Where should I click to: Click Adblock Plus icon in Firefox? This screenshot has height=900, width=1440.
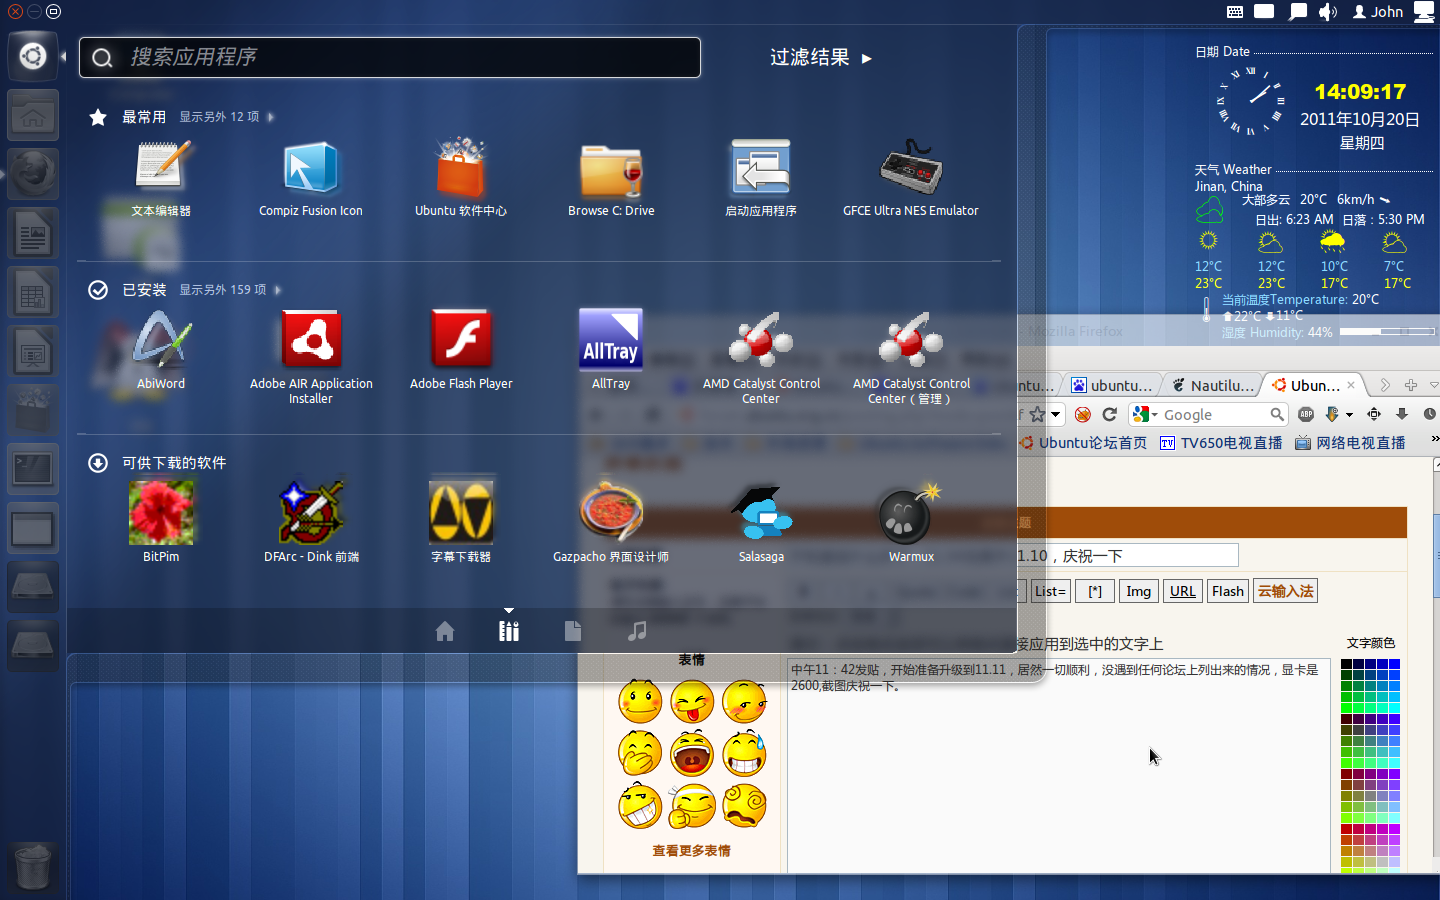click(x=1306, y=414)
